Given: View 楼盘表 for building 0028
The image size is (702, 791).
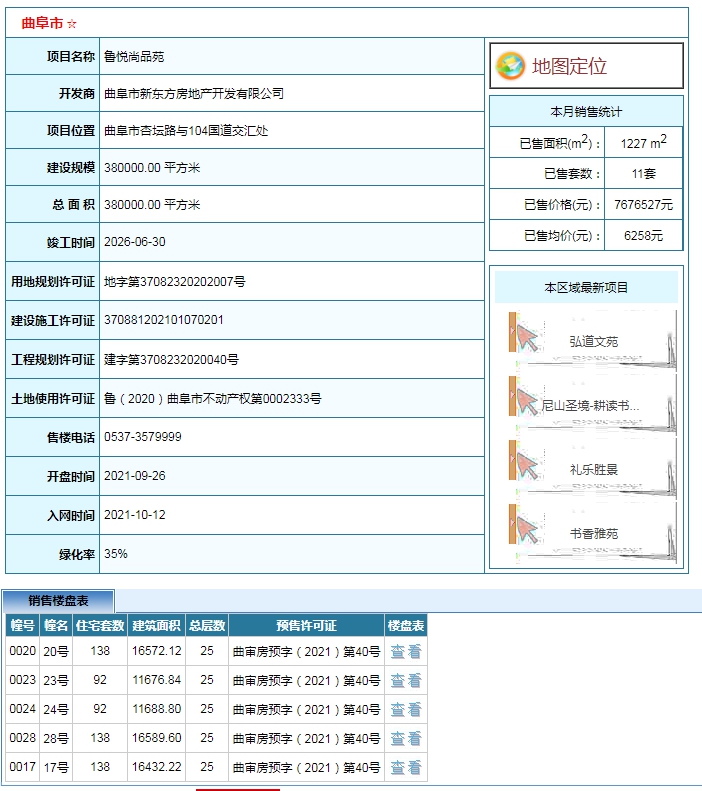Looking at the screenshot, I should point(406,739).
